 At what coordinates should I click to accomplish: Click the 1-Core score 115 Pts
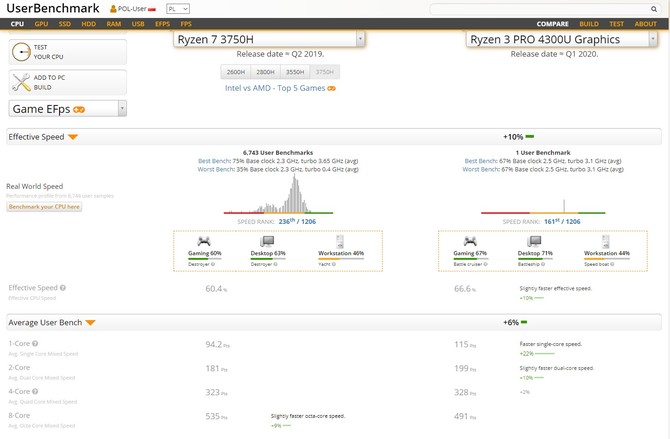pos(465,345)
